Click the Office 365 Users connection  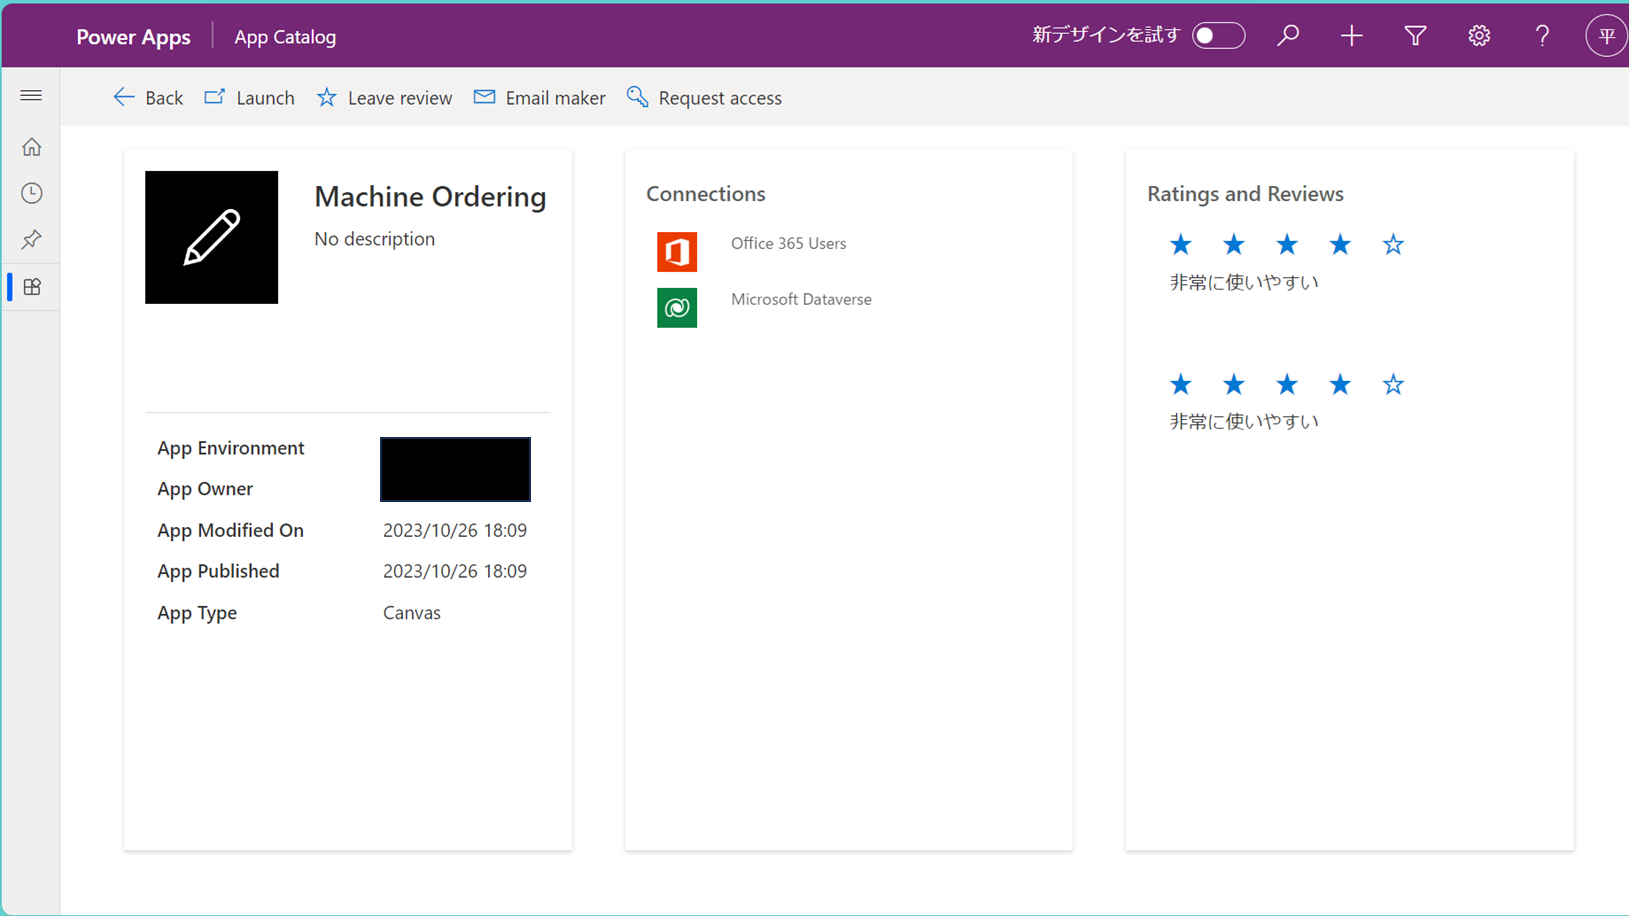tap(787, 244)
